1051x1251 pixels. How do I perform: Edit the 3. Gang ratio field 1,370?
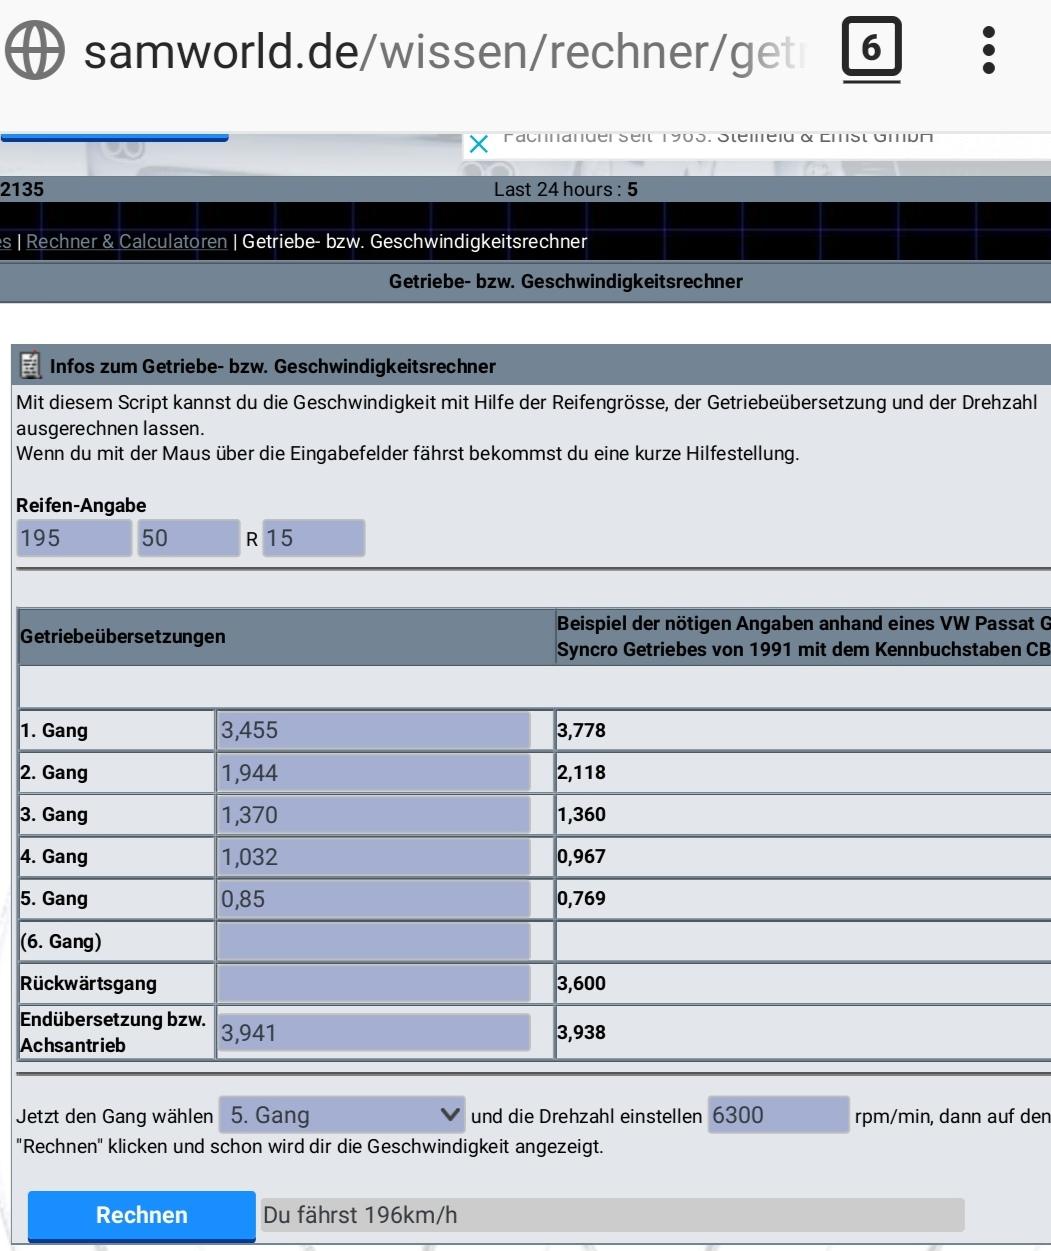click(x=374, y=815)
